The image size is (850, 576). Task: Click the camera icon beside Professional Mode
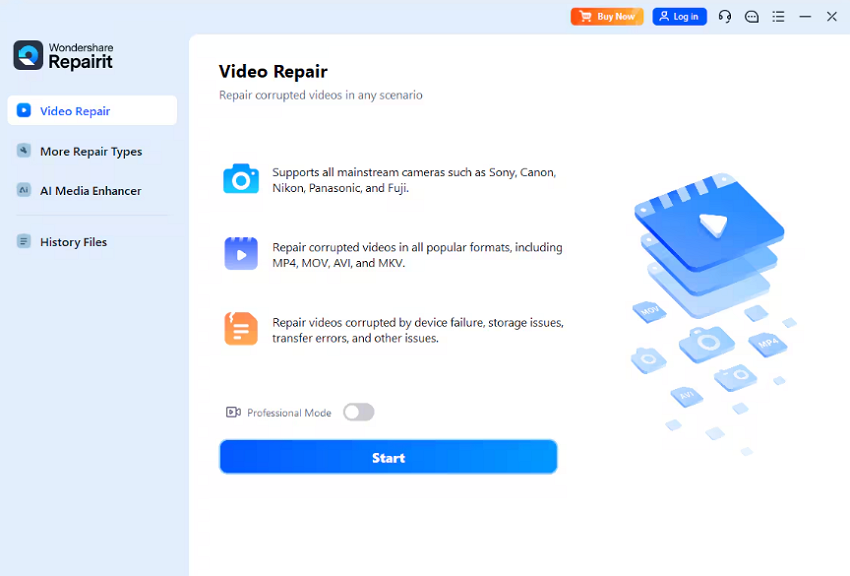point(233,412)
